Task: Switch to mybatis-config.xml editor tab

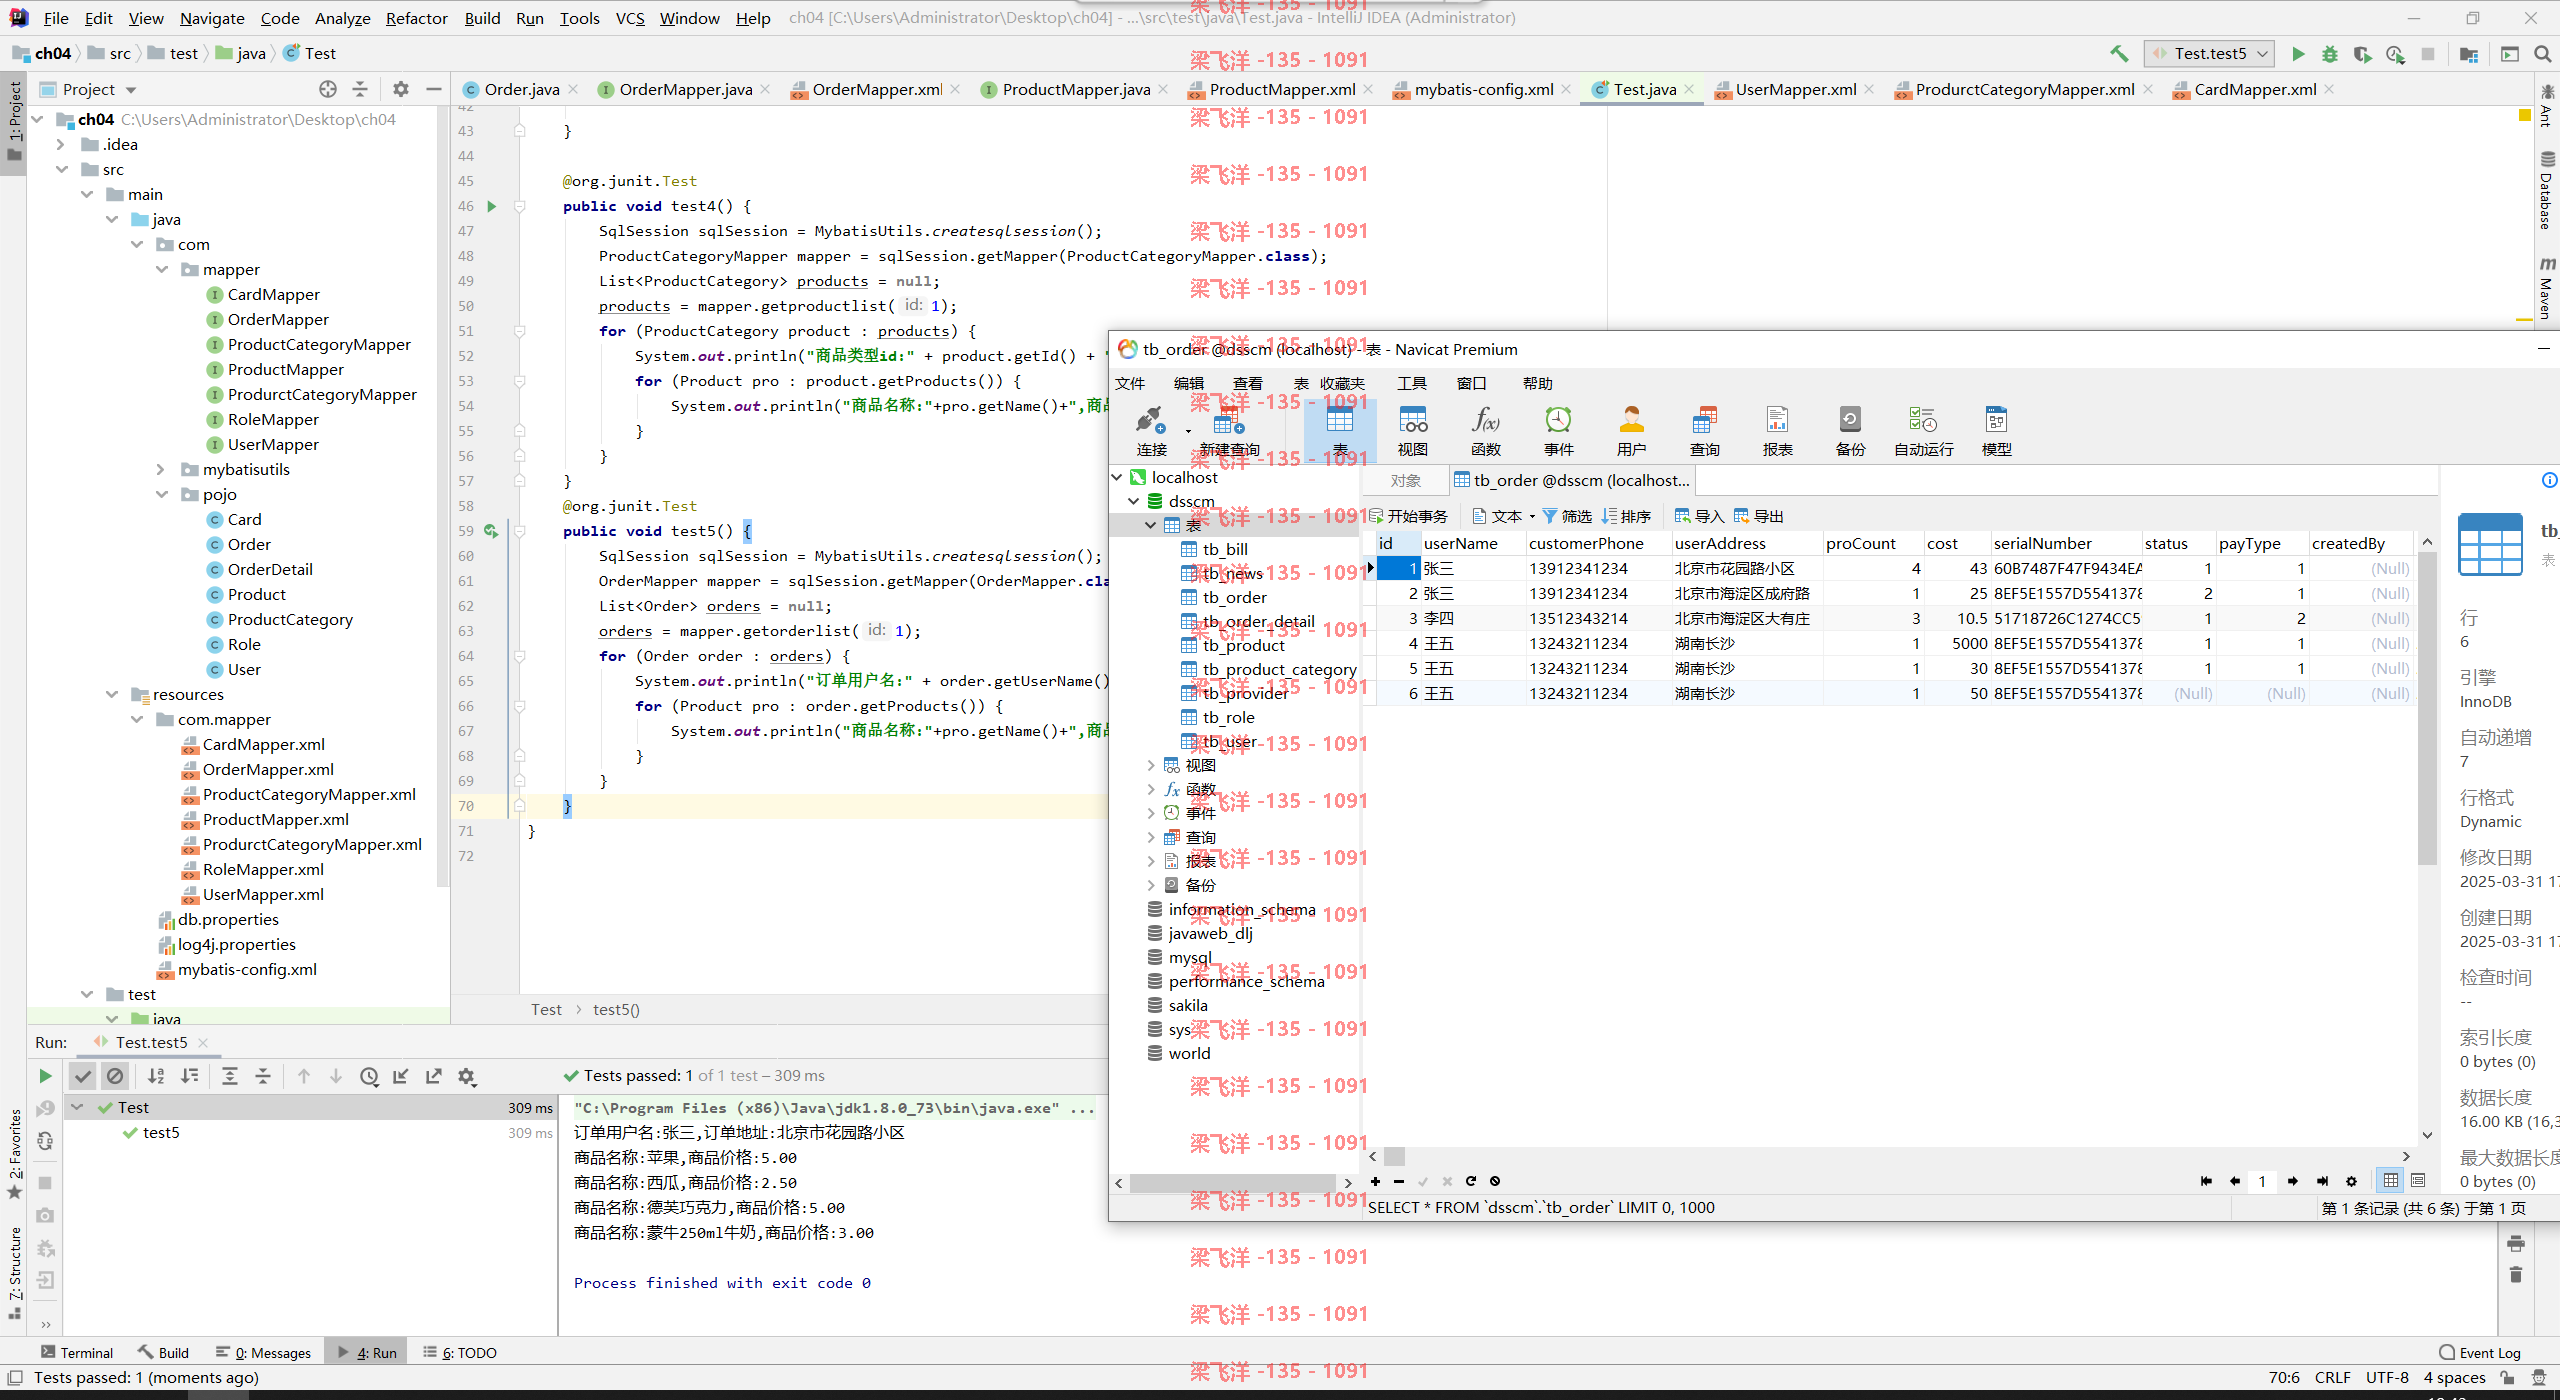Action: coord(1482,89)
